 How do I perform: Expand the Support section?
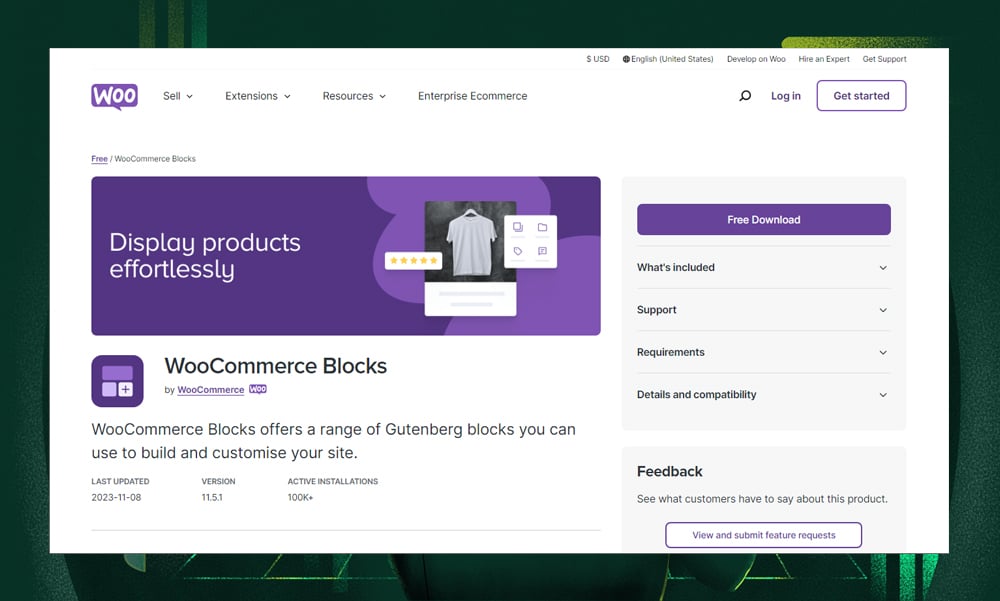[x=763, y=310]
